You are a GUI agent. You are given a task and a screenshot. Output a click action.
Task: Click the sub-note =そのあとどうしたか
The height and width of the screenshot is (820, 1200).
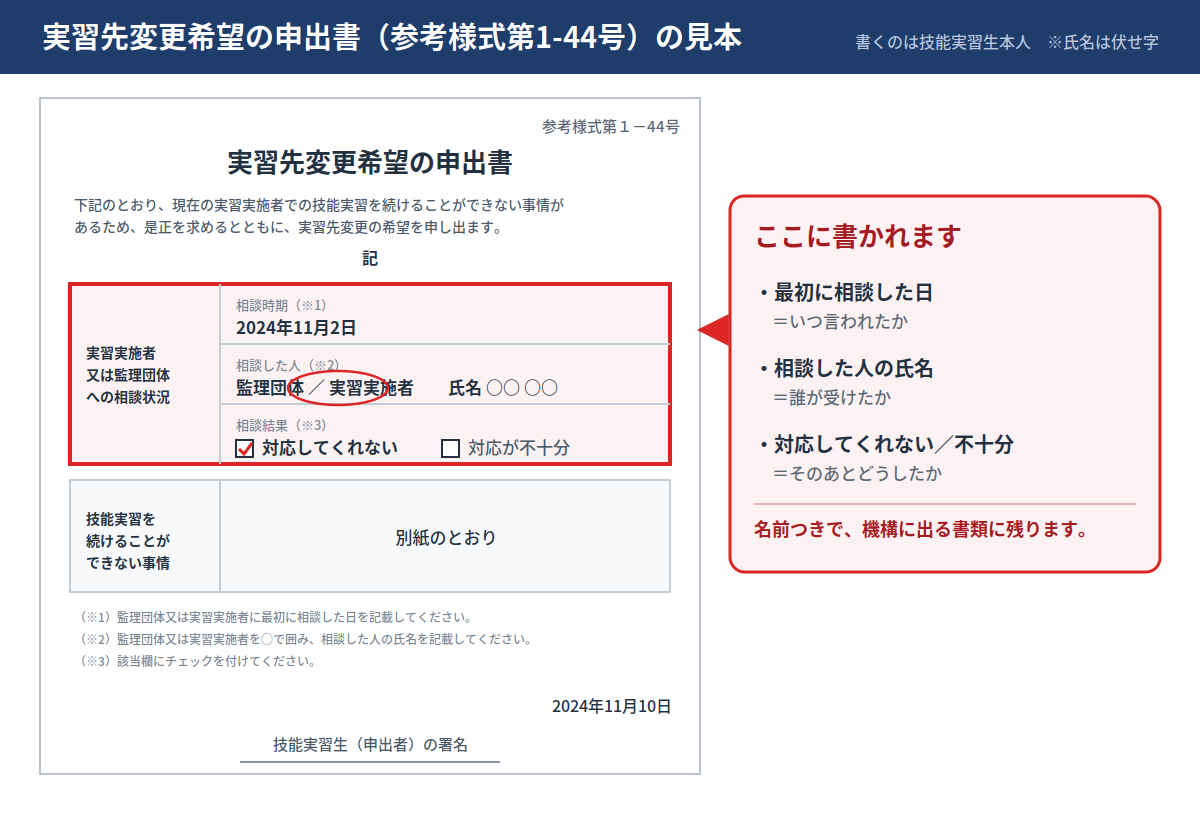click(x=858, y=473)
